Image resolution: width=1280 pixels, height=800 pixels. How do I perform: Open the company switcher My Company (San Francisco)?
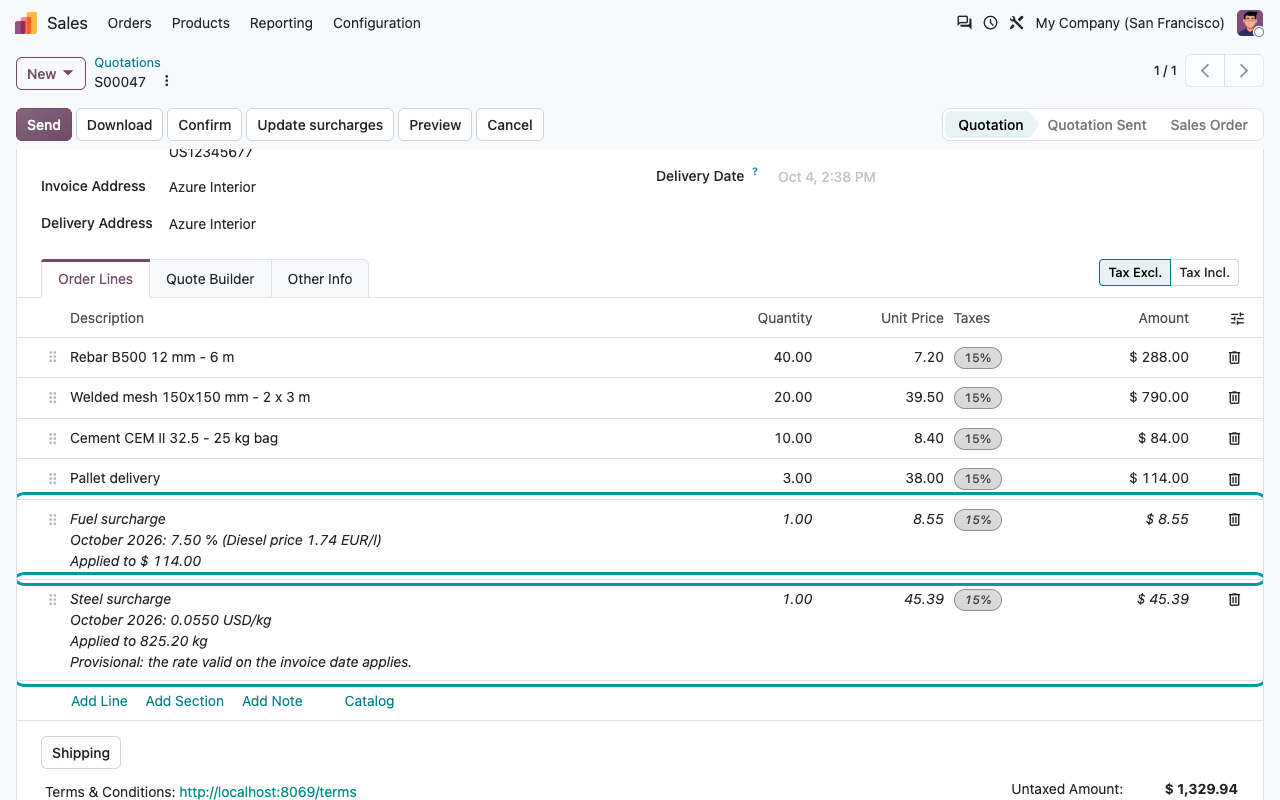click(1130, 23)
